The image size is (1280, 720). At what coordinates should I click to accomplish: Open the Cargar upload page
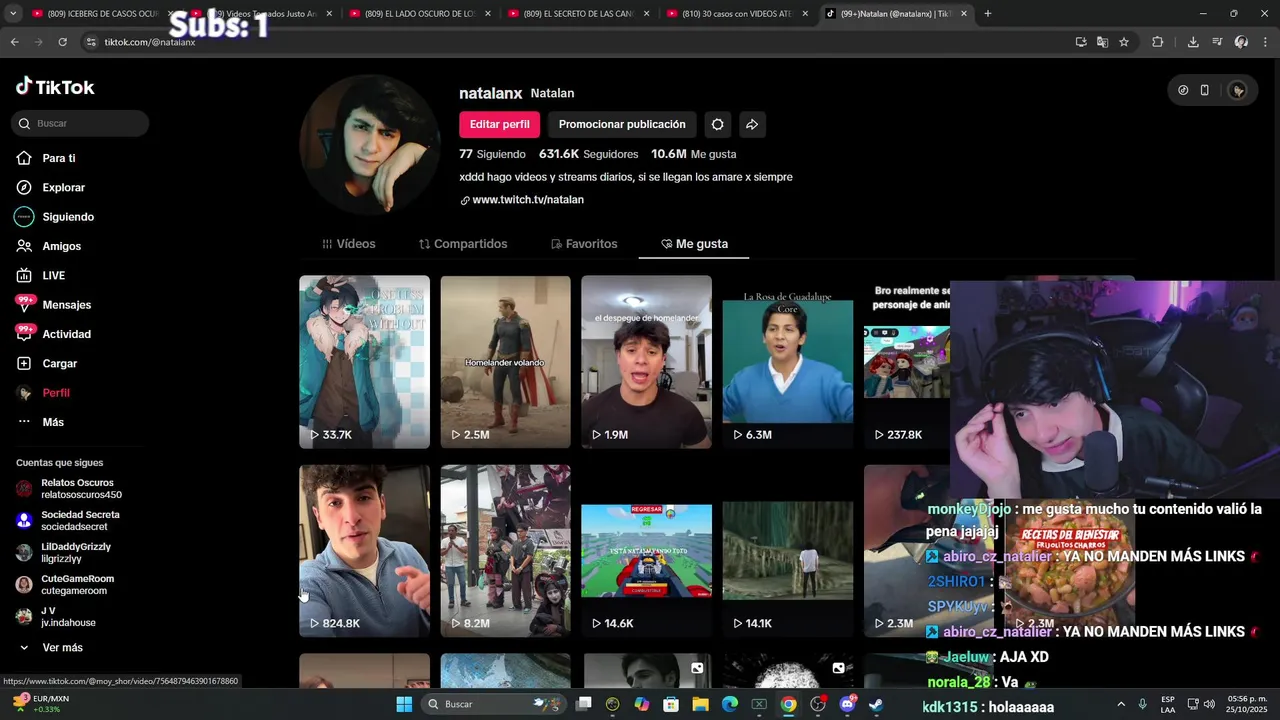pyautogui.click(x=59, y=364)
